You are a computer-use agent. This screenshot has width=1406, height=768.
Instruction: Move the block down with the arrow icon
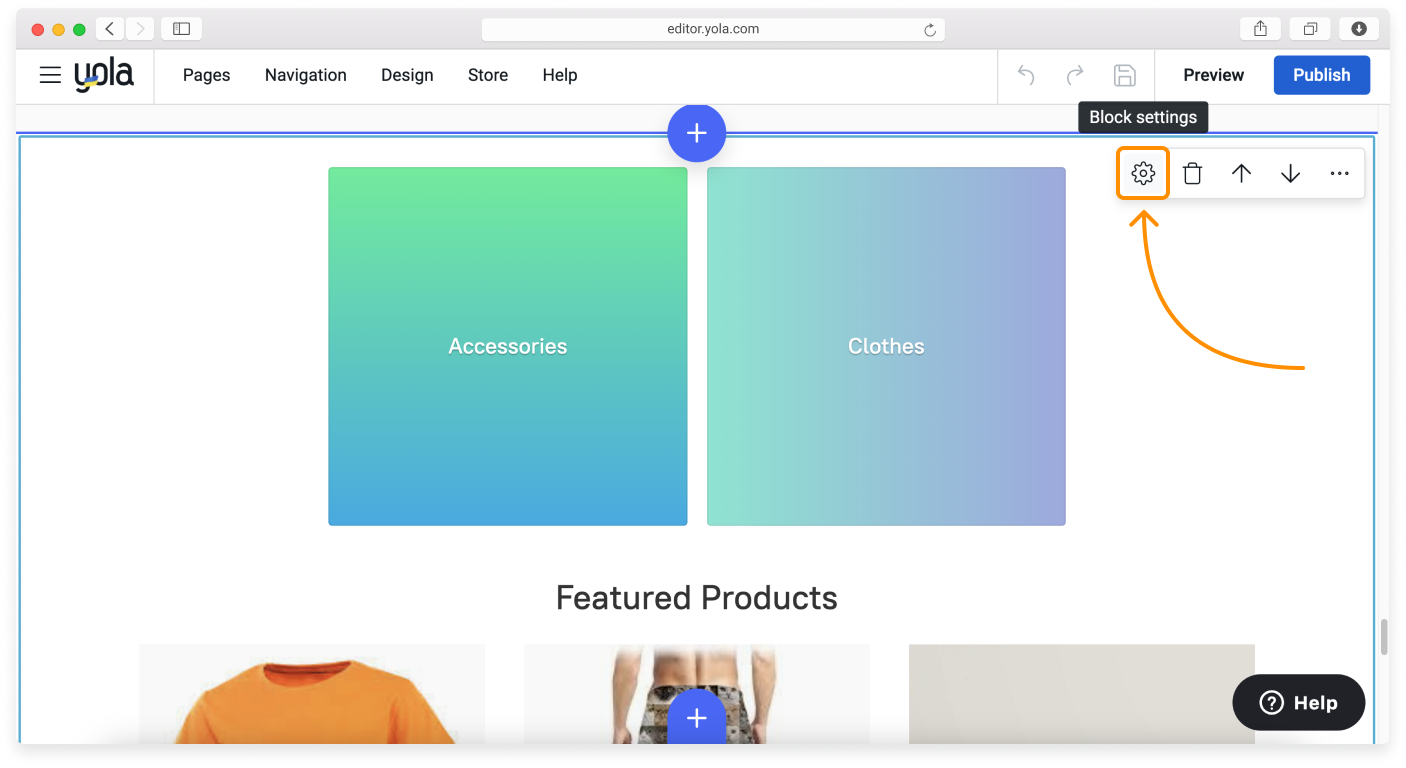pos(1289,172)
